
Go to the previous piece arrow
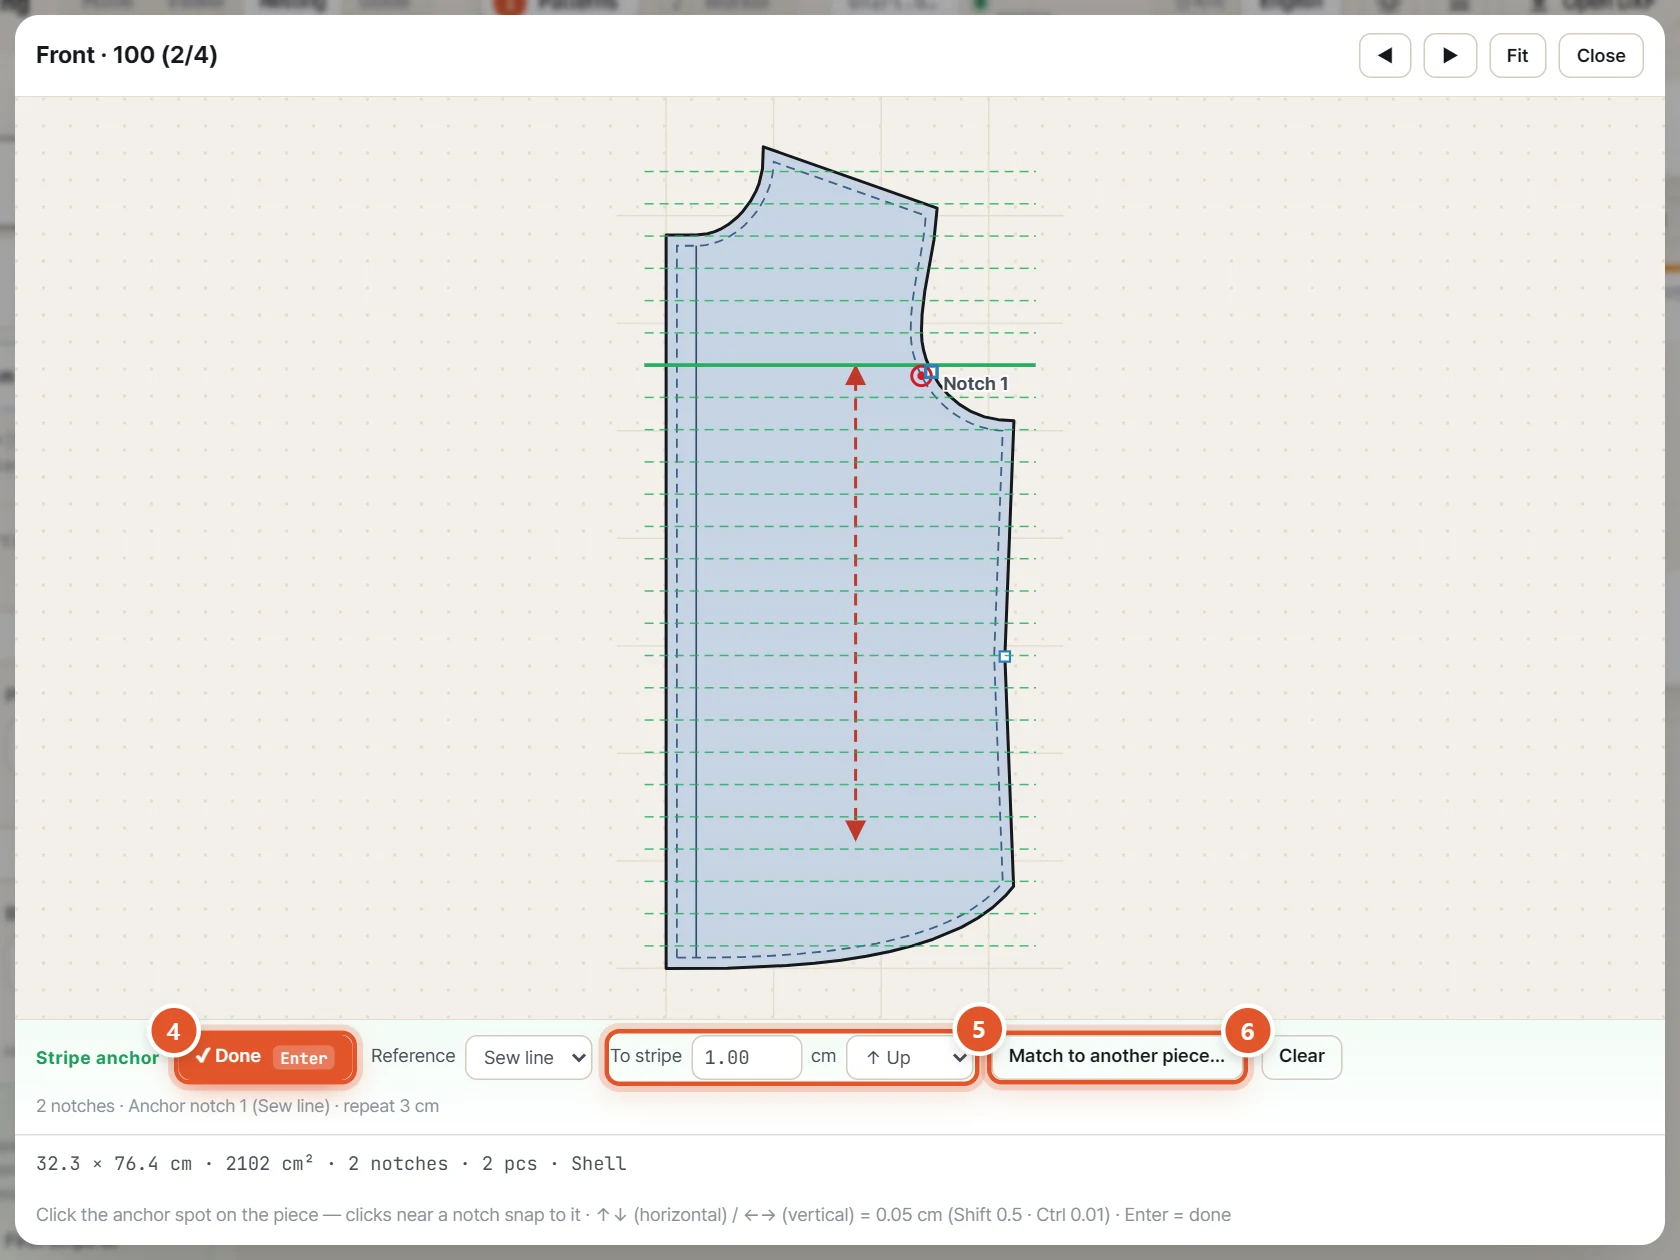pos(1385,56)
